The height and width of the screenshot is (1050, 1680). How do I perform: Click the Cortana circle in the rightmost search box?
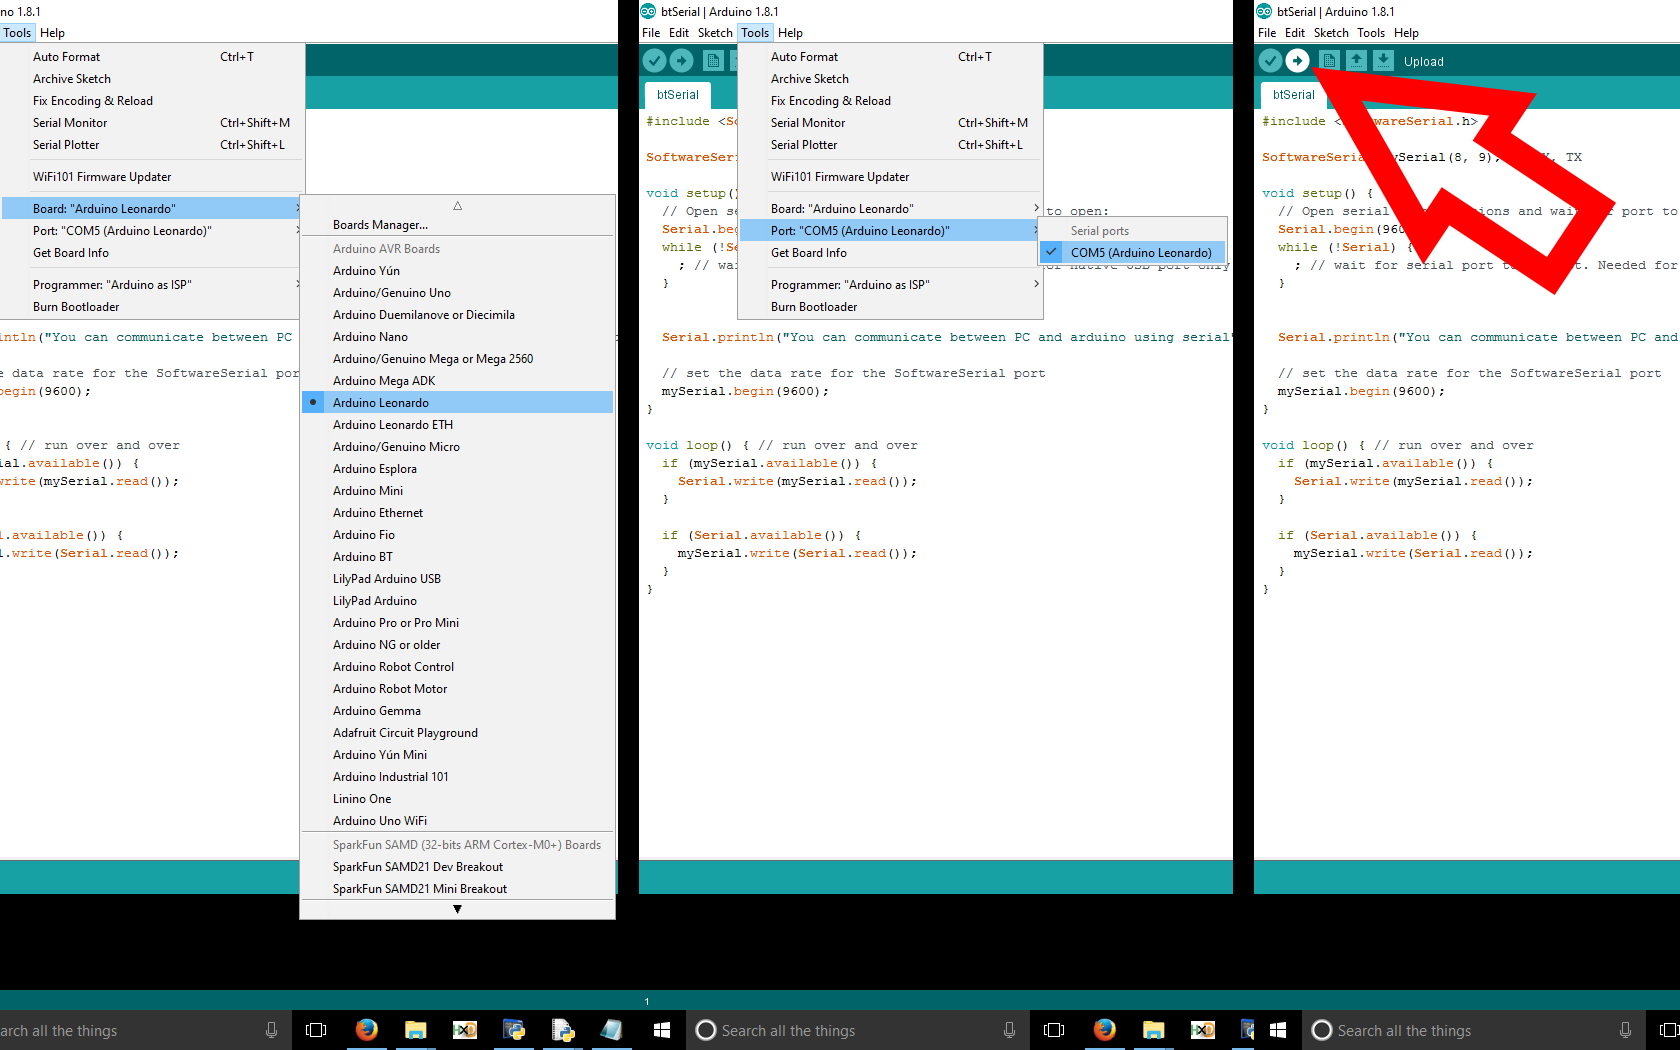(x=1322, y=1030)
